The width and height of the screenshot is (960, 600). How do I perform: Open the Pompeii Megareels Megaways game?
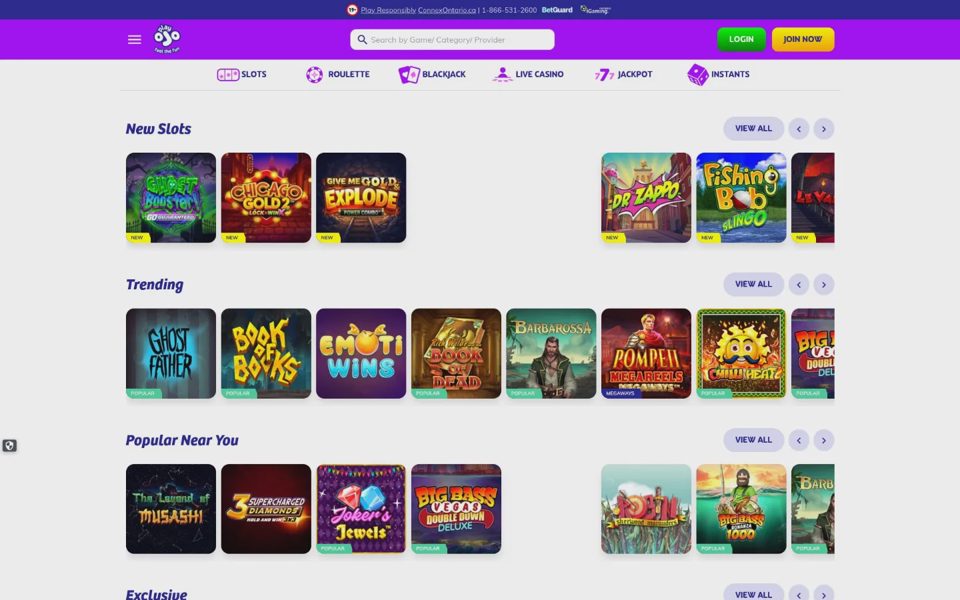coord(646,353)
